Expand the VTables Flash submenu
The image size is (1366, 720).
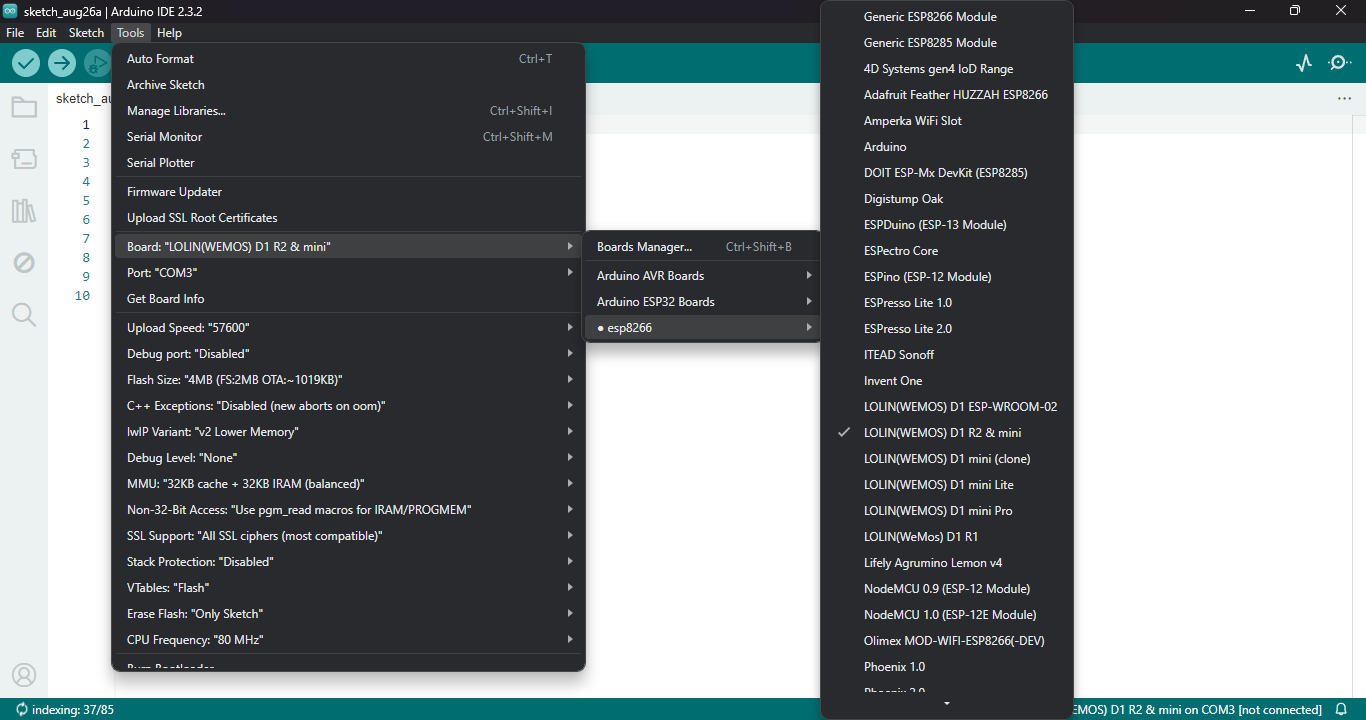(348, 588)
